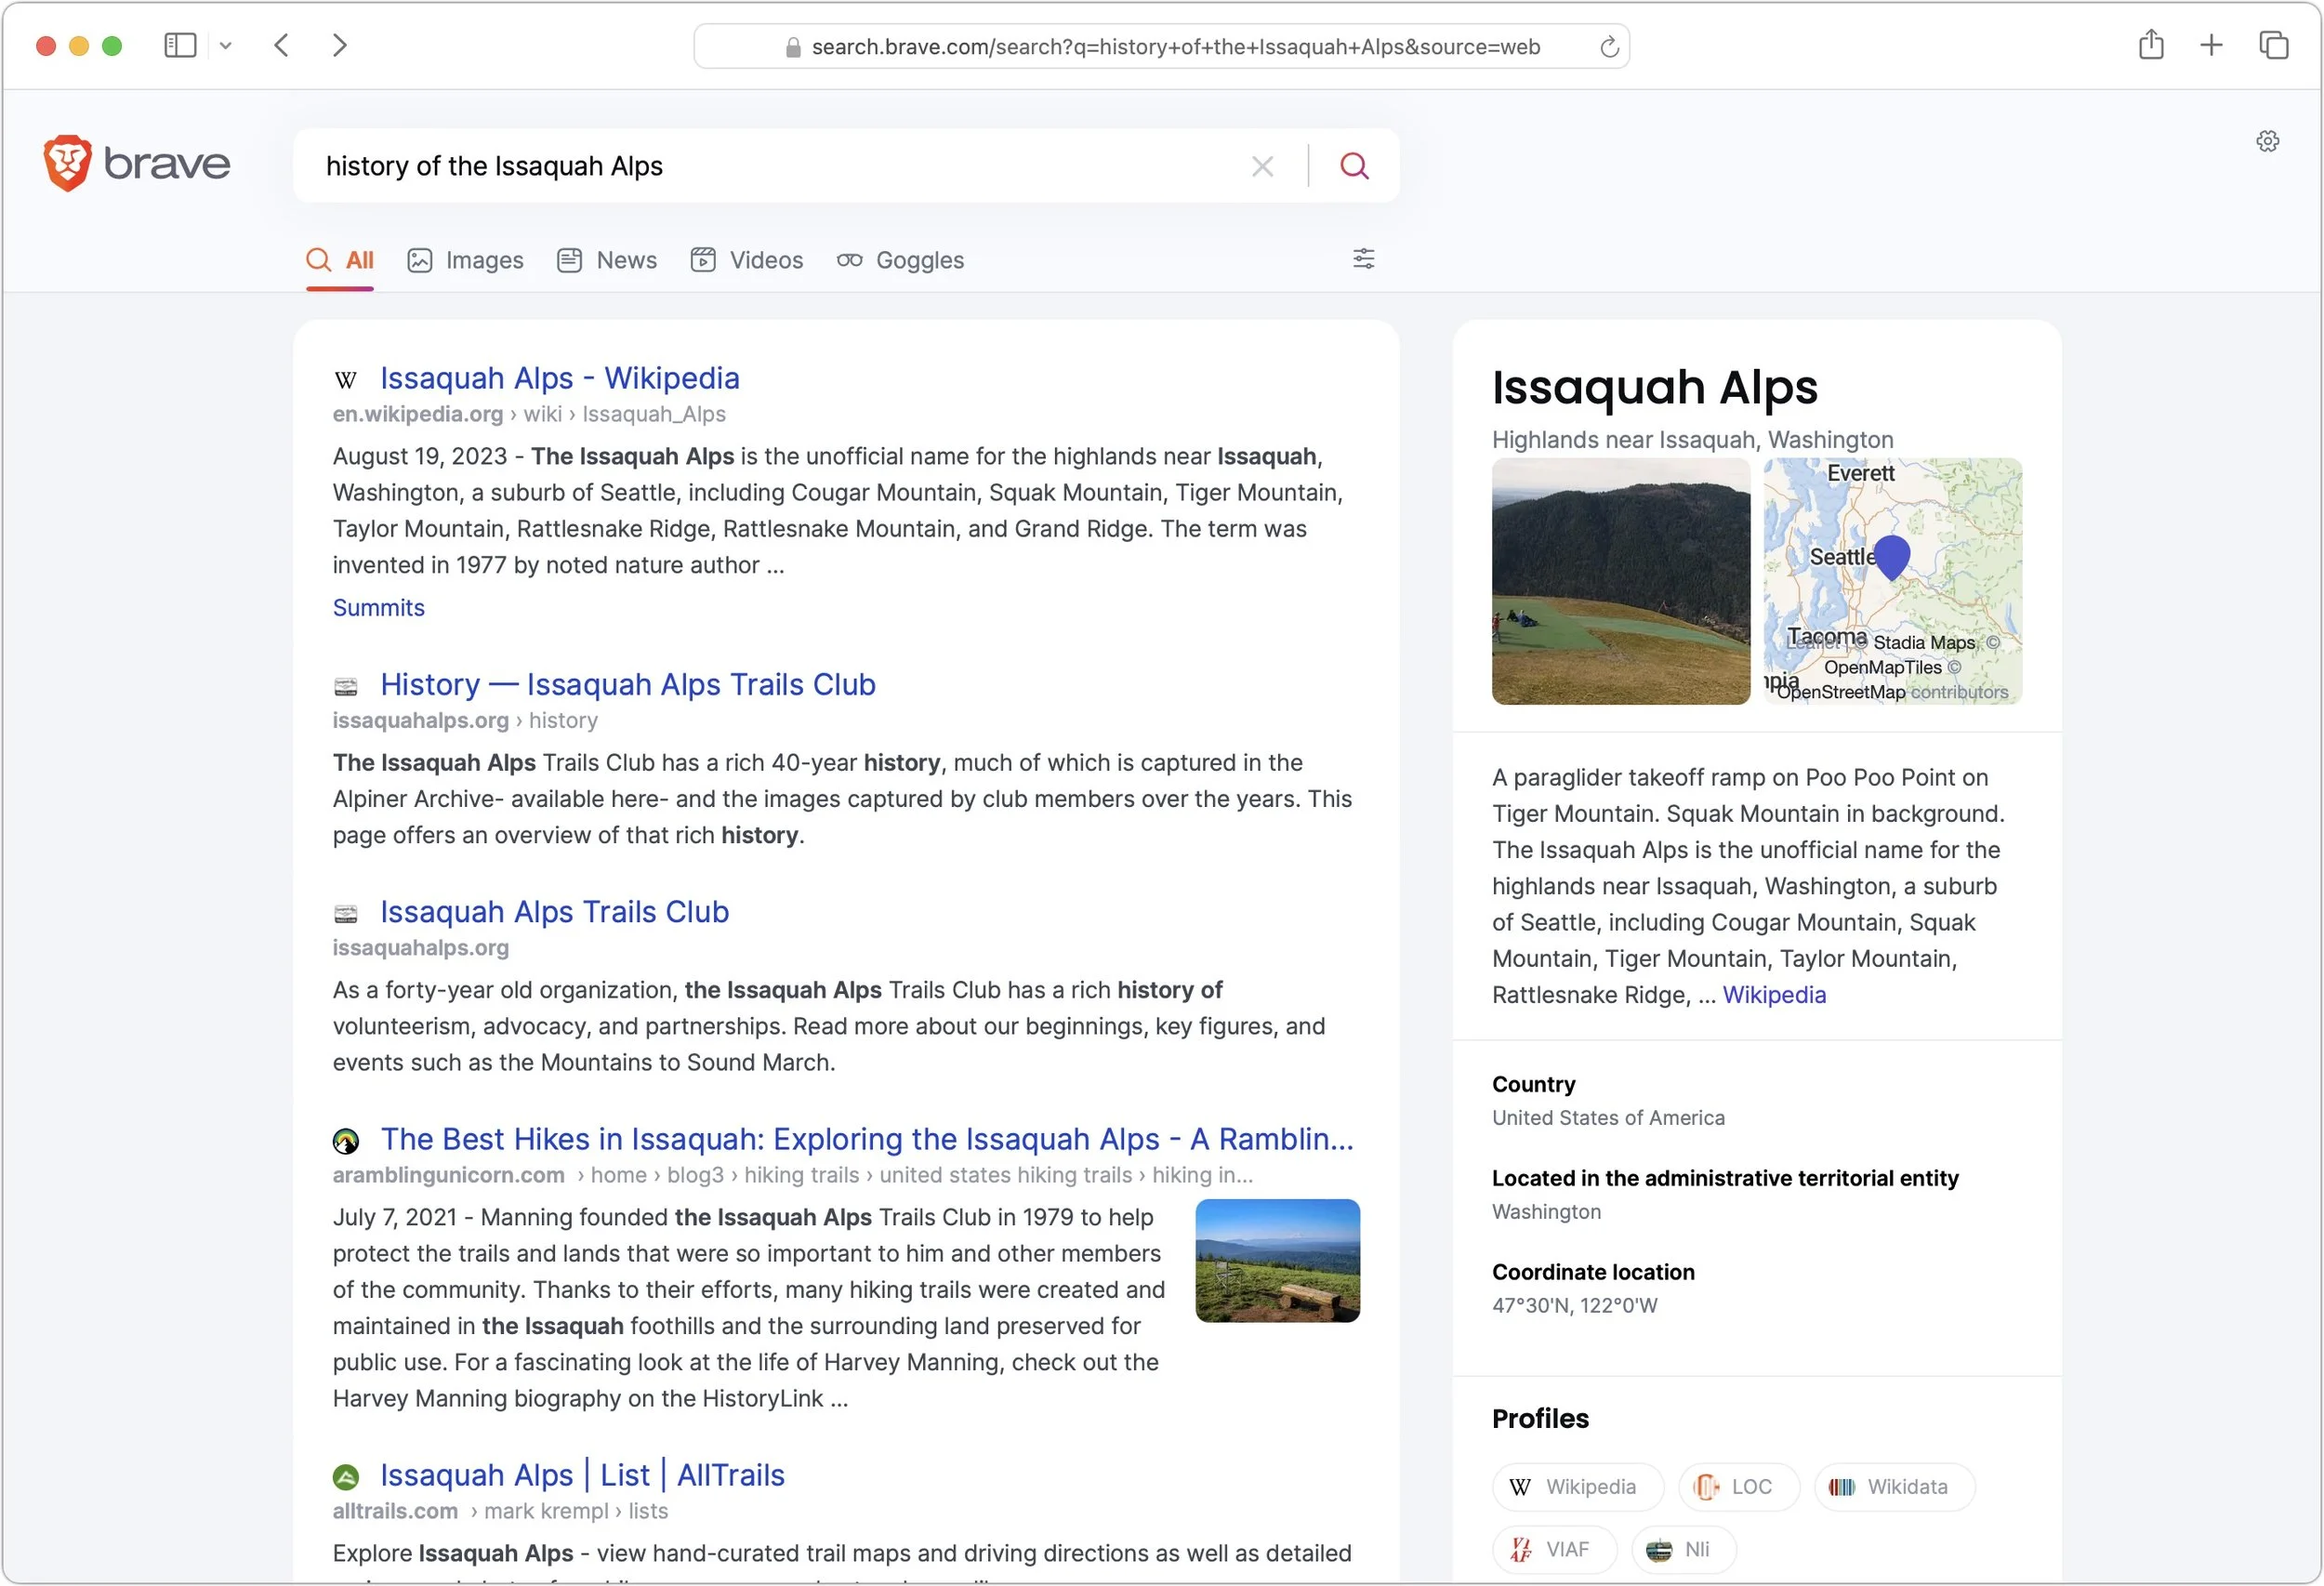Switch to the Images tab

pyautogui.click(x=465, y=260)
